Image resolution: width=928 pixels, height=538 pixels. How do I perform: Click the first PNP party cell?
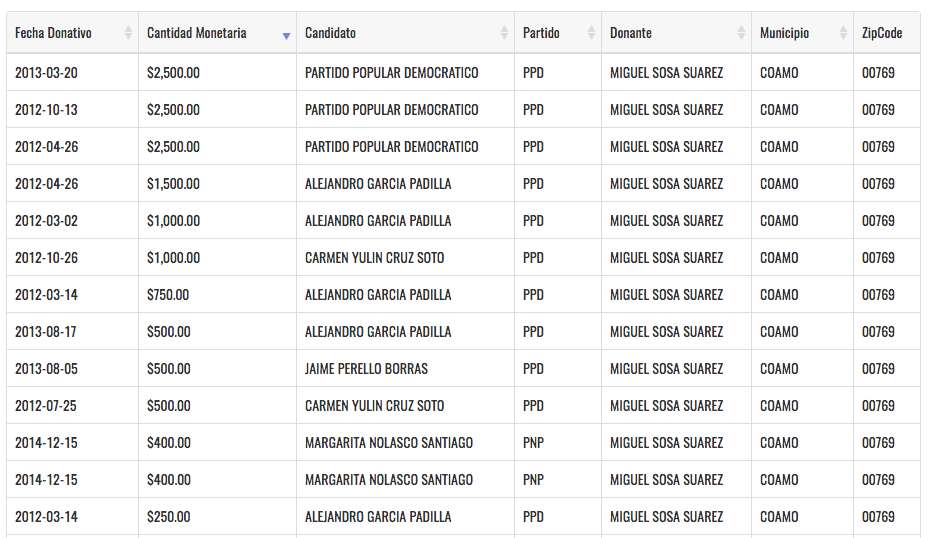533,443
